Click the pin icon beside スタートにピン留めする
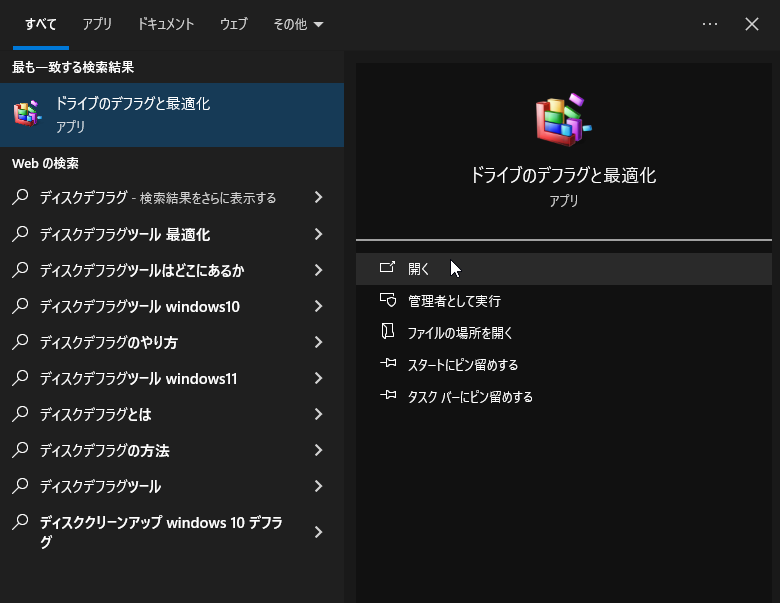 (388, 364)
